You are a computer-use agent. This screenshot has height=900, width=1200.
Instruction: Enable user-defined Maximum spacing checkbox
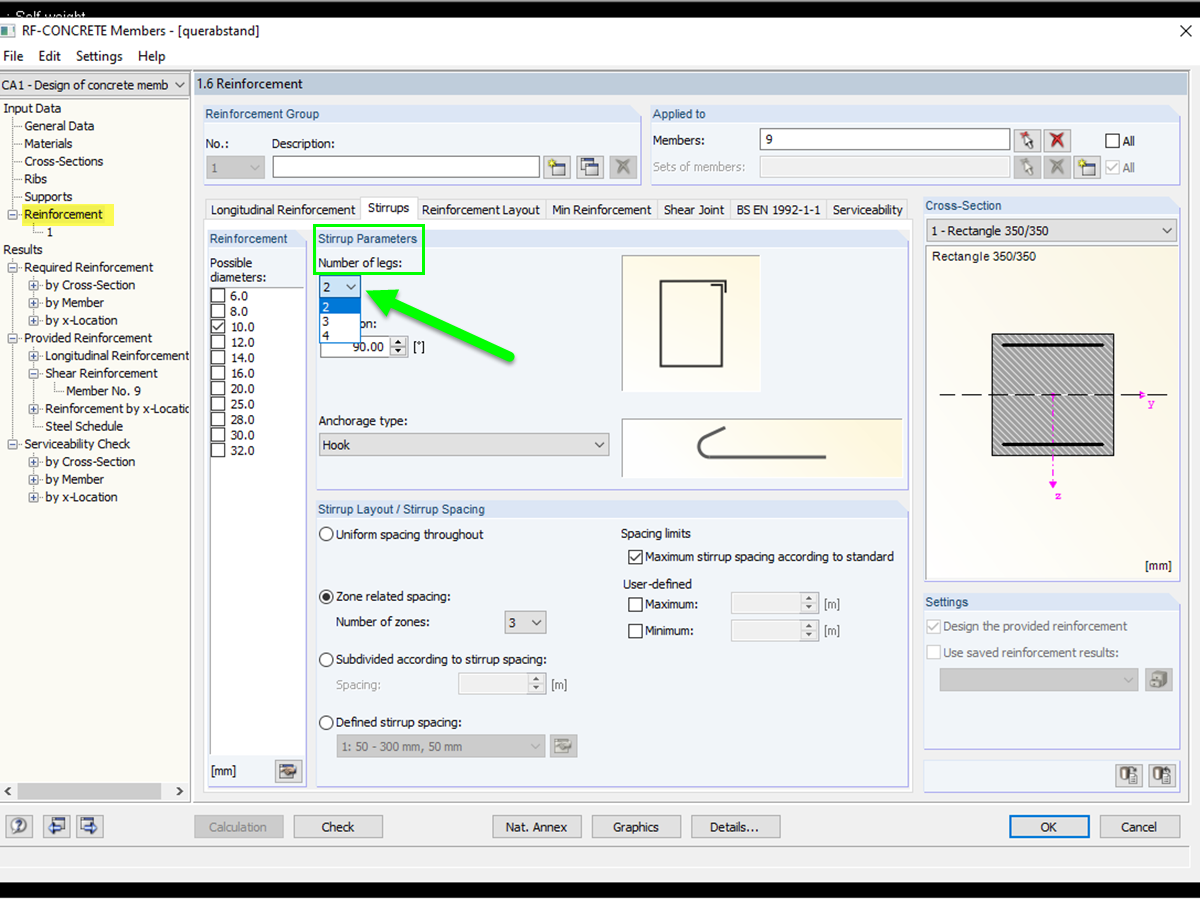[634, 604]
